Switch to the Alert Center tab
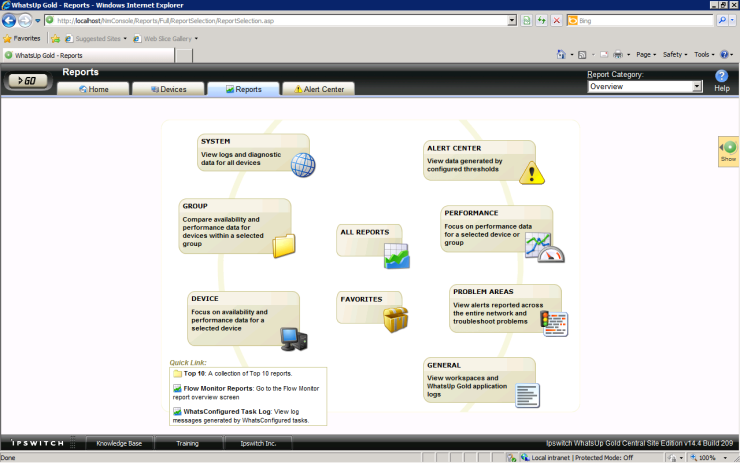 click(319, 89)
